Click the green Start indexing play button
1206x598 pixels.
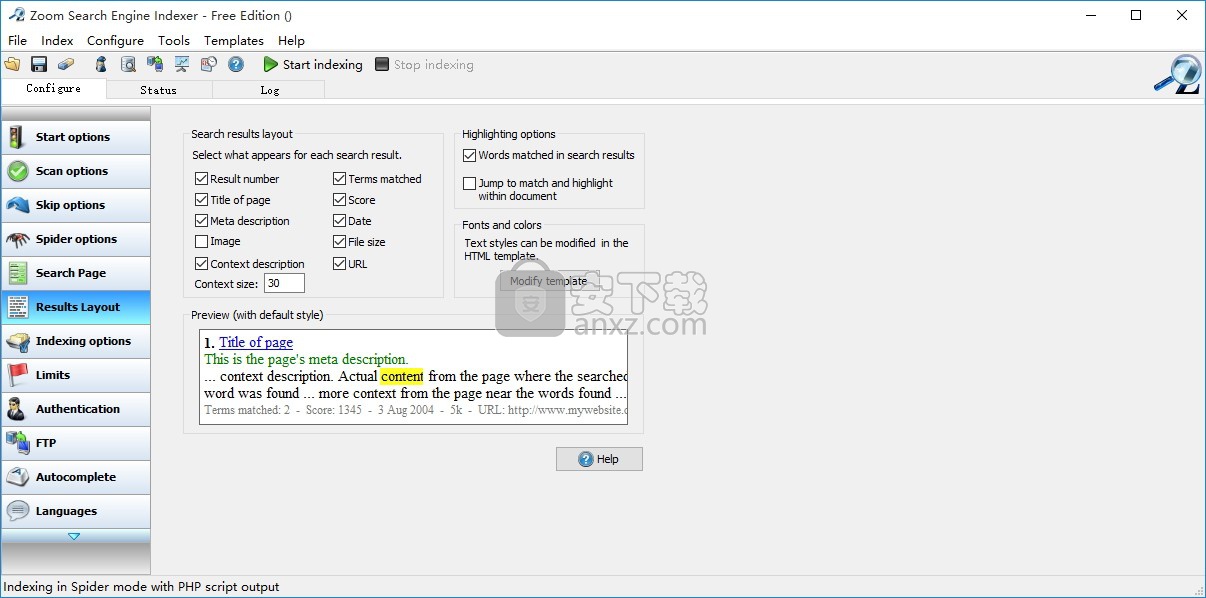(x=313, y=65)
